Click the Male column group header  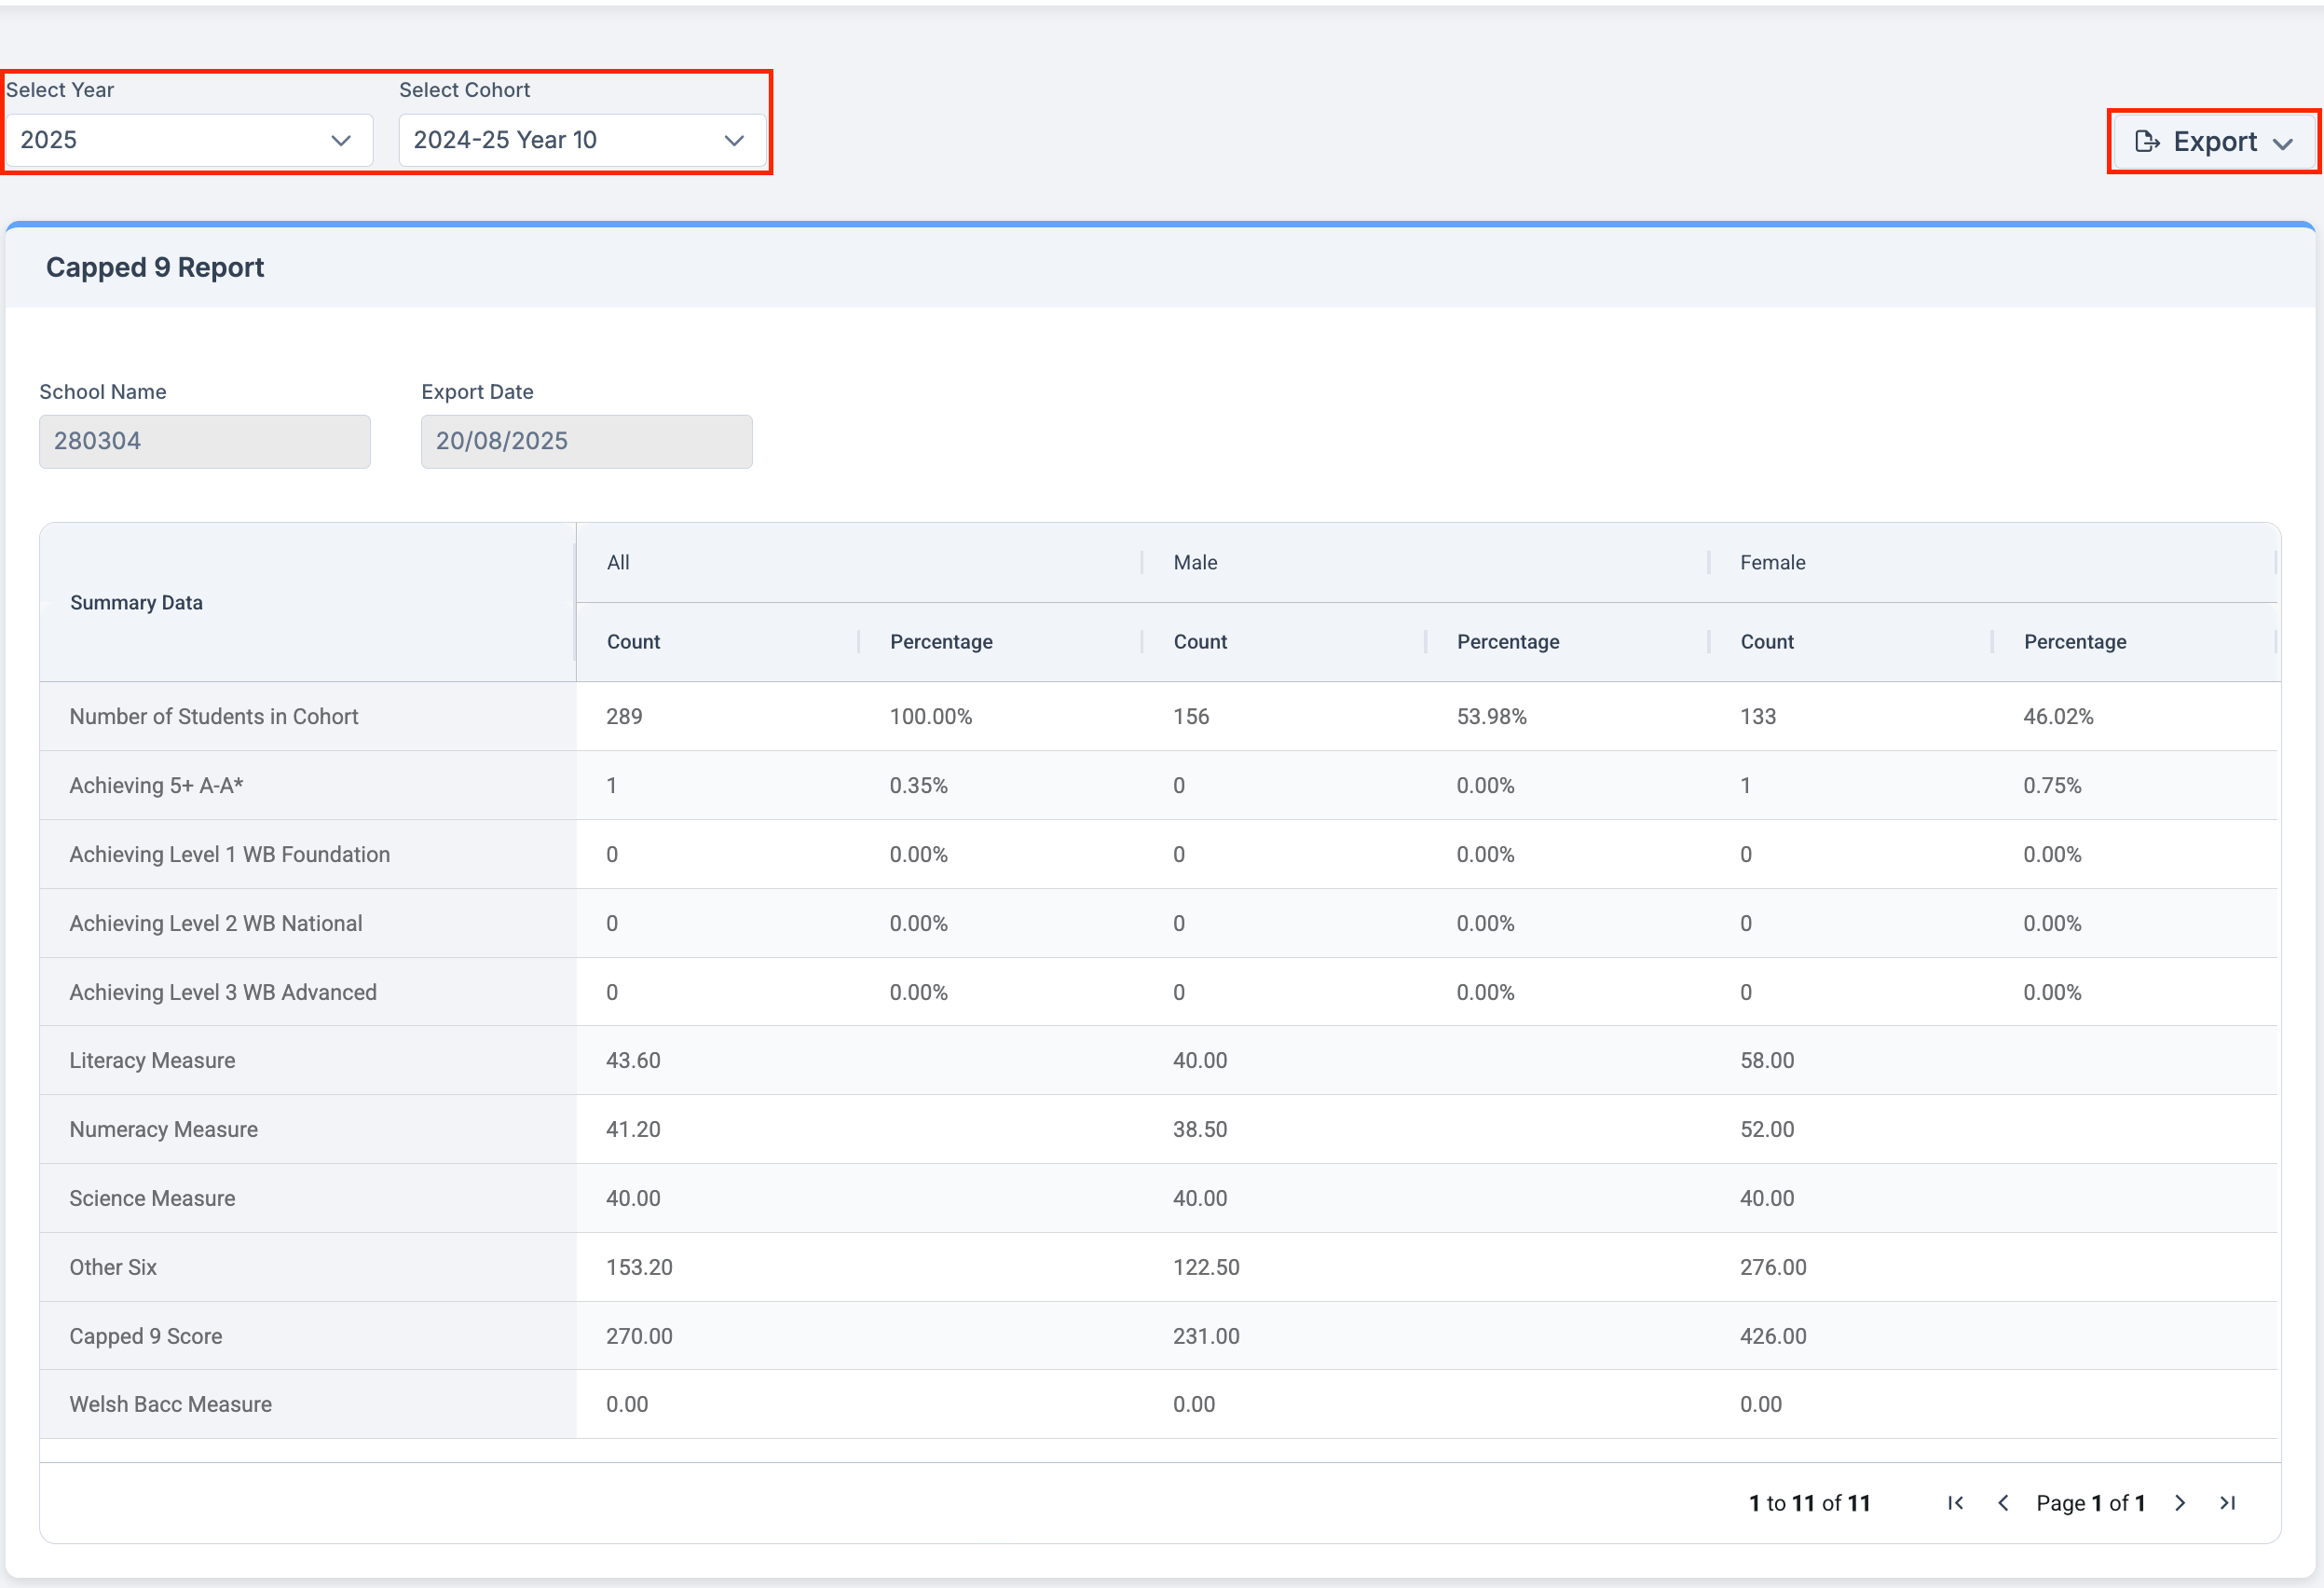1195,562
